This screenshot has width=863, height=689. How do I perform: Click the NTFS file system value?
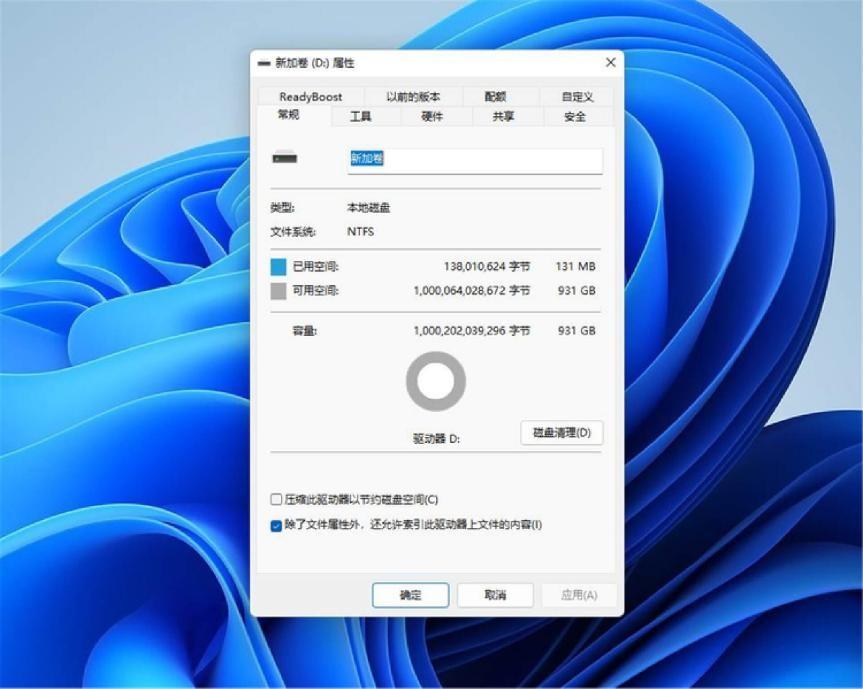(x=361, y=232)
